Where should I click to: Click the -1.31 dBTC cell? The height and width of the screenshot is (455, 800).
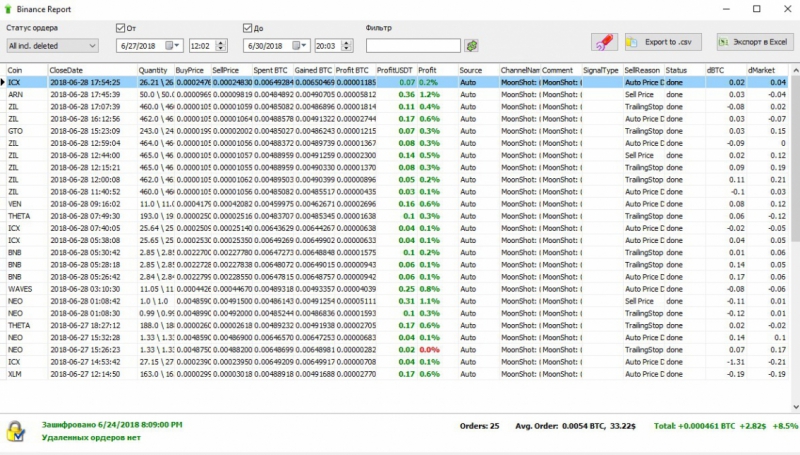pyautogui.click(x=726, y=362)
